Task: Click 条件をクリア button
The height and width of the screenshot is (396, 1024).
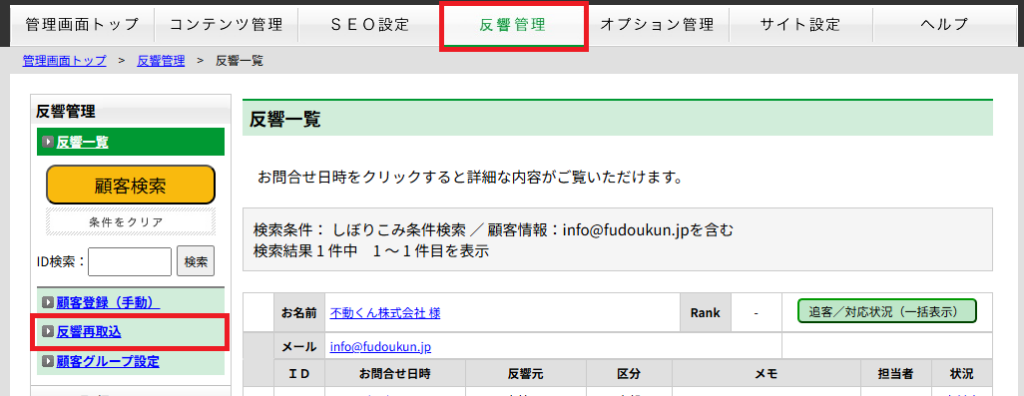Action: 131,222
